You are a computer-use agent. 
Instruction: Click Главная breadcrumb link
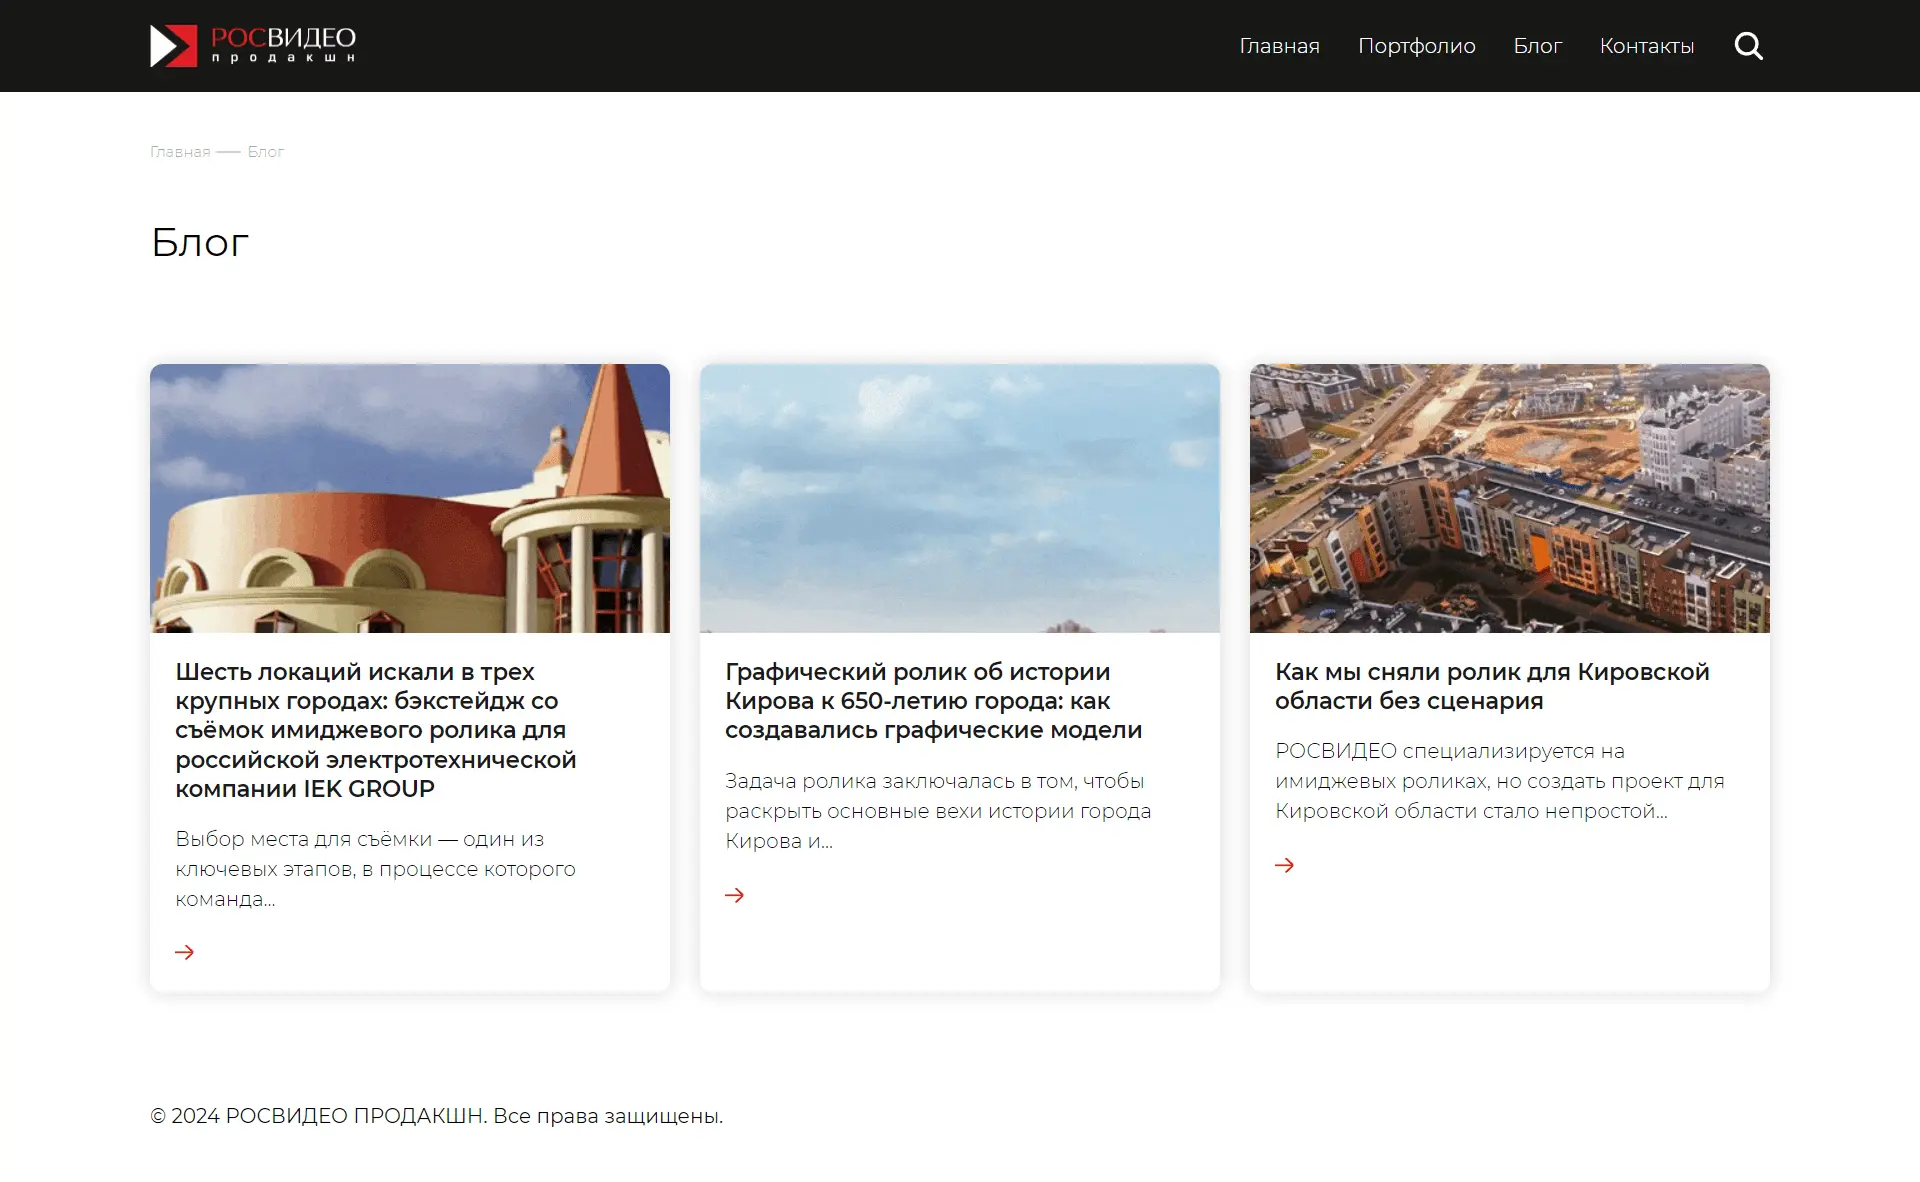coord(180,152)
